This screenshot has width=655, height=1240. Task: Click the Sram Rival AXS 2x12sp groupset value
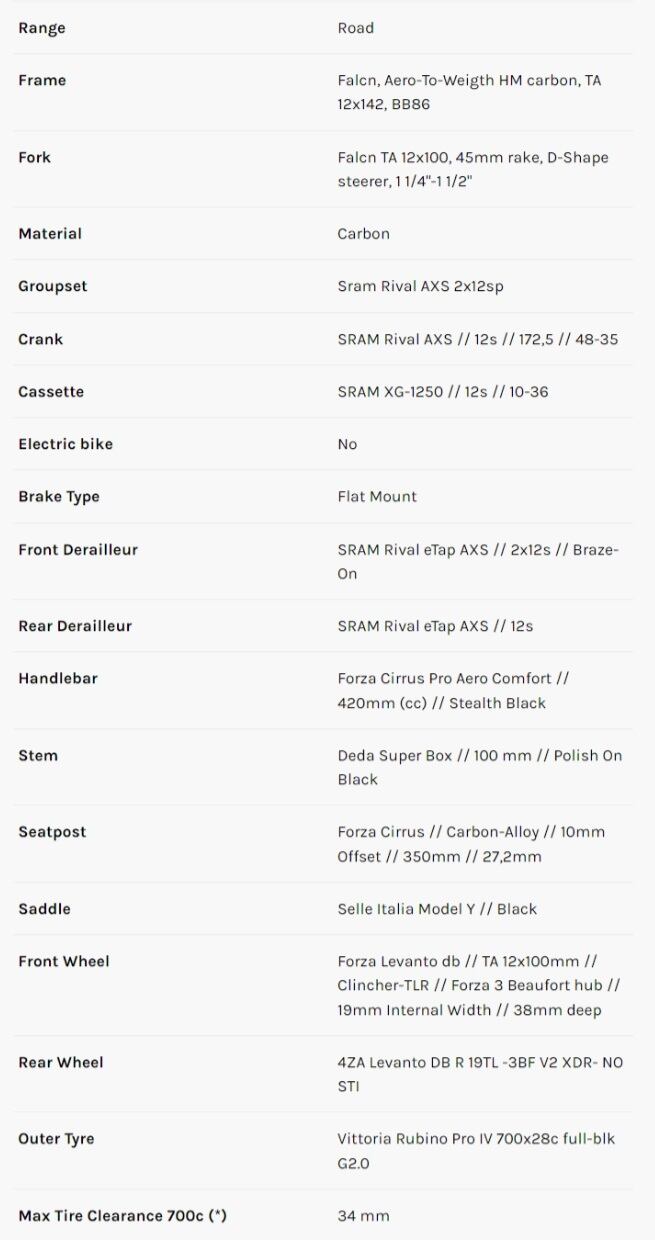pyautogui.click(x=420, y=286)
